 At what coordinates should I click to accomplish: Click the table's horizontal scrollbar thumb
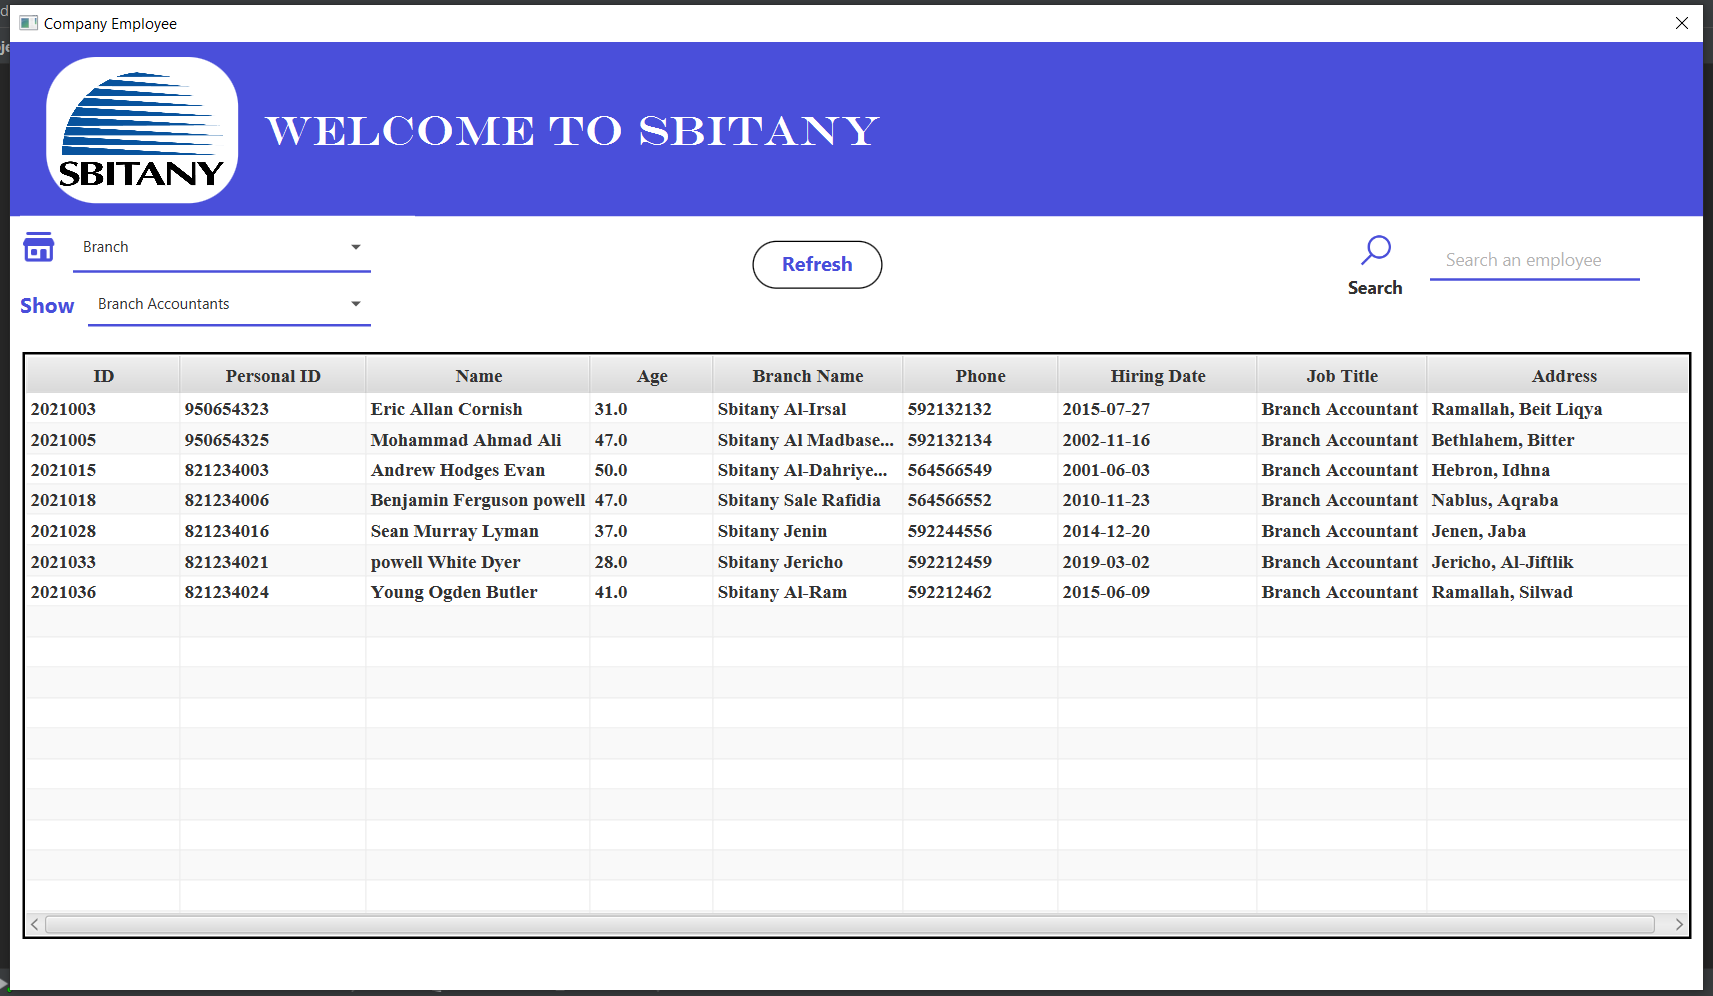[850, 924]
